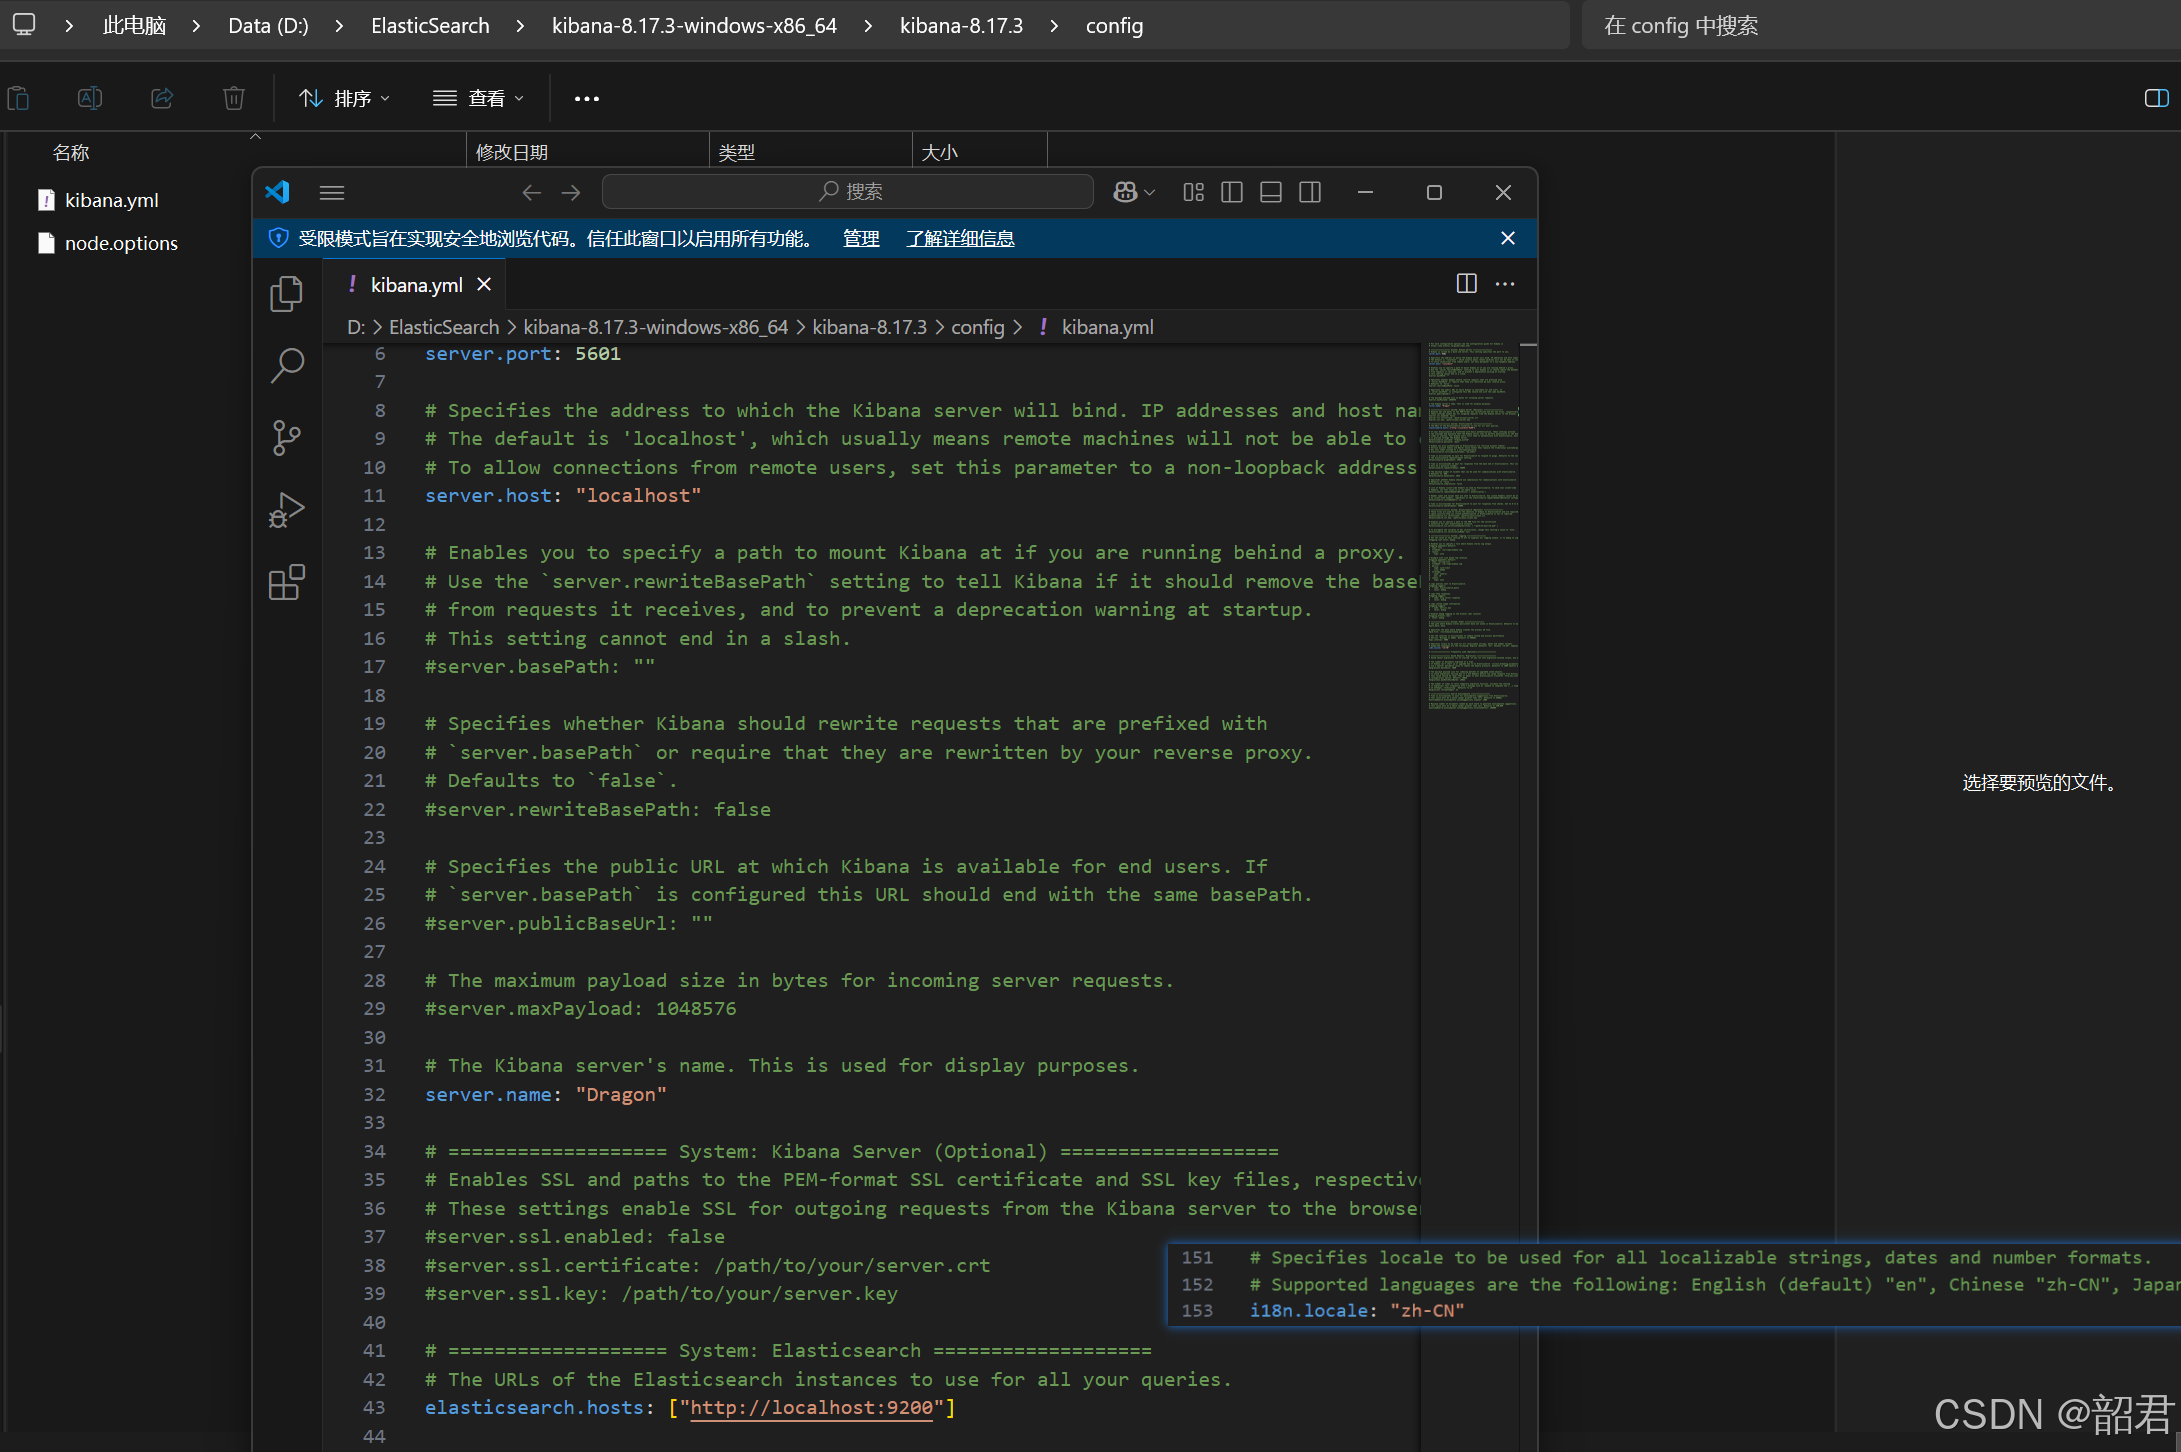This screenshot has width=2181, height=1452.
Task: Click config in the editor breadcrumb
Action: (x=977, y=327)
